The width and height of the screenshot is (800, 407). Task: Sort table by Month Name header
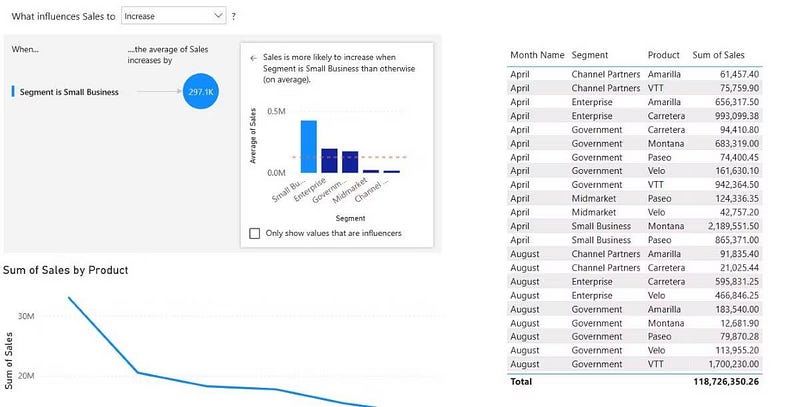(x=537, y=55)
